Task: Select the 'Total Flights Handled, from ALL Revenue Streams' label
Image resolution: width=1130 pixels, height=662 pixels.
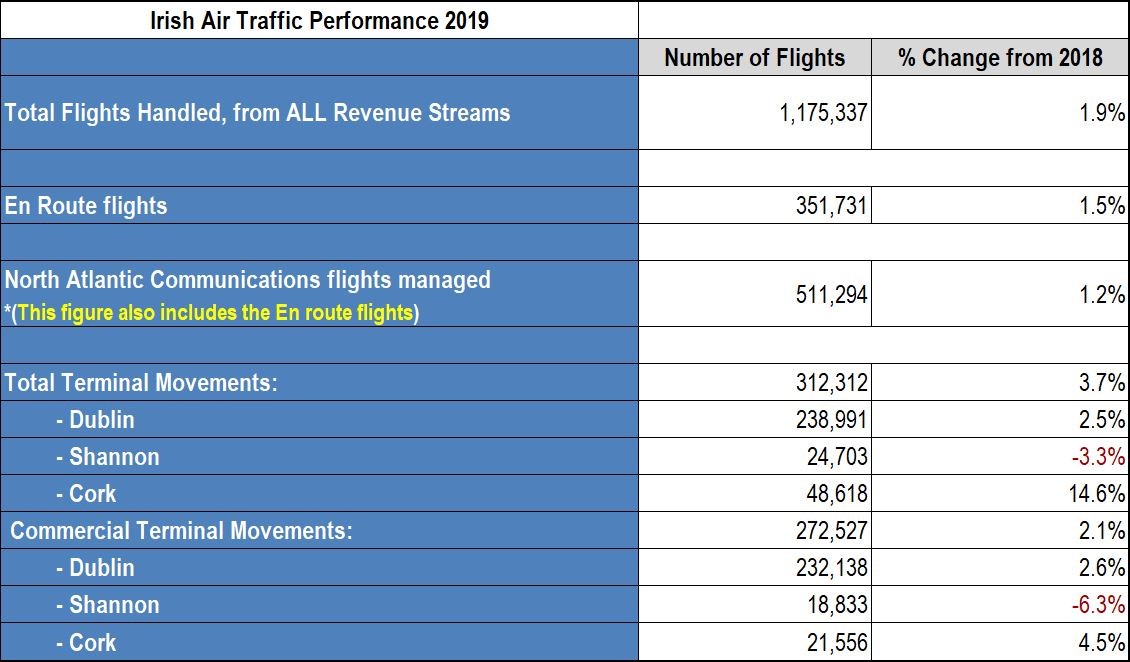Action: 257,112
